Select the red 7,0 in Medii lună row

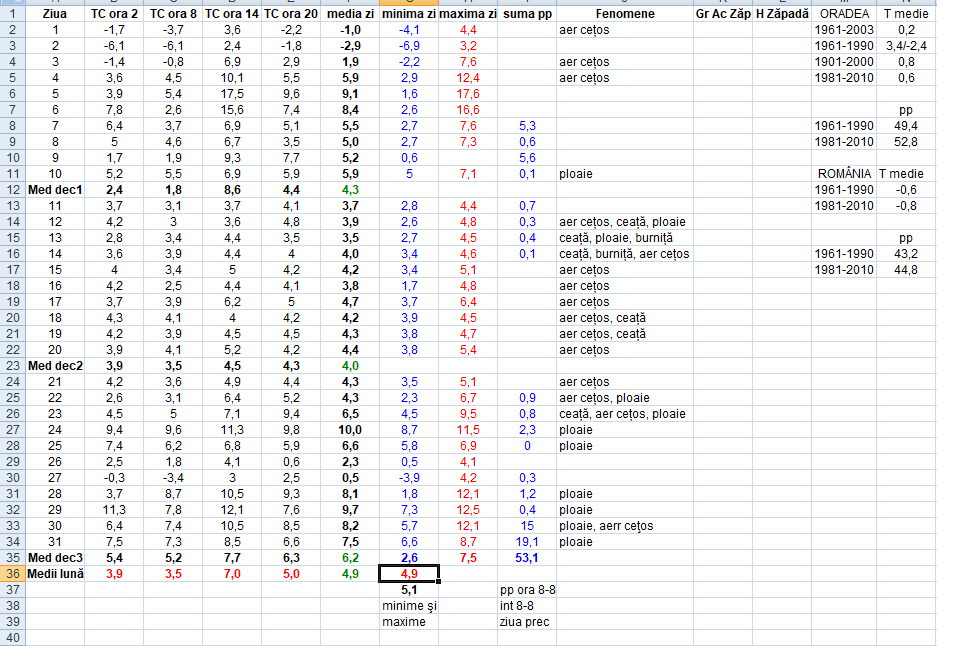coord(232,574)
